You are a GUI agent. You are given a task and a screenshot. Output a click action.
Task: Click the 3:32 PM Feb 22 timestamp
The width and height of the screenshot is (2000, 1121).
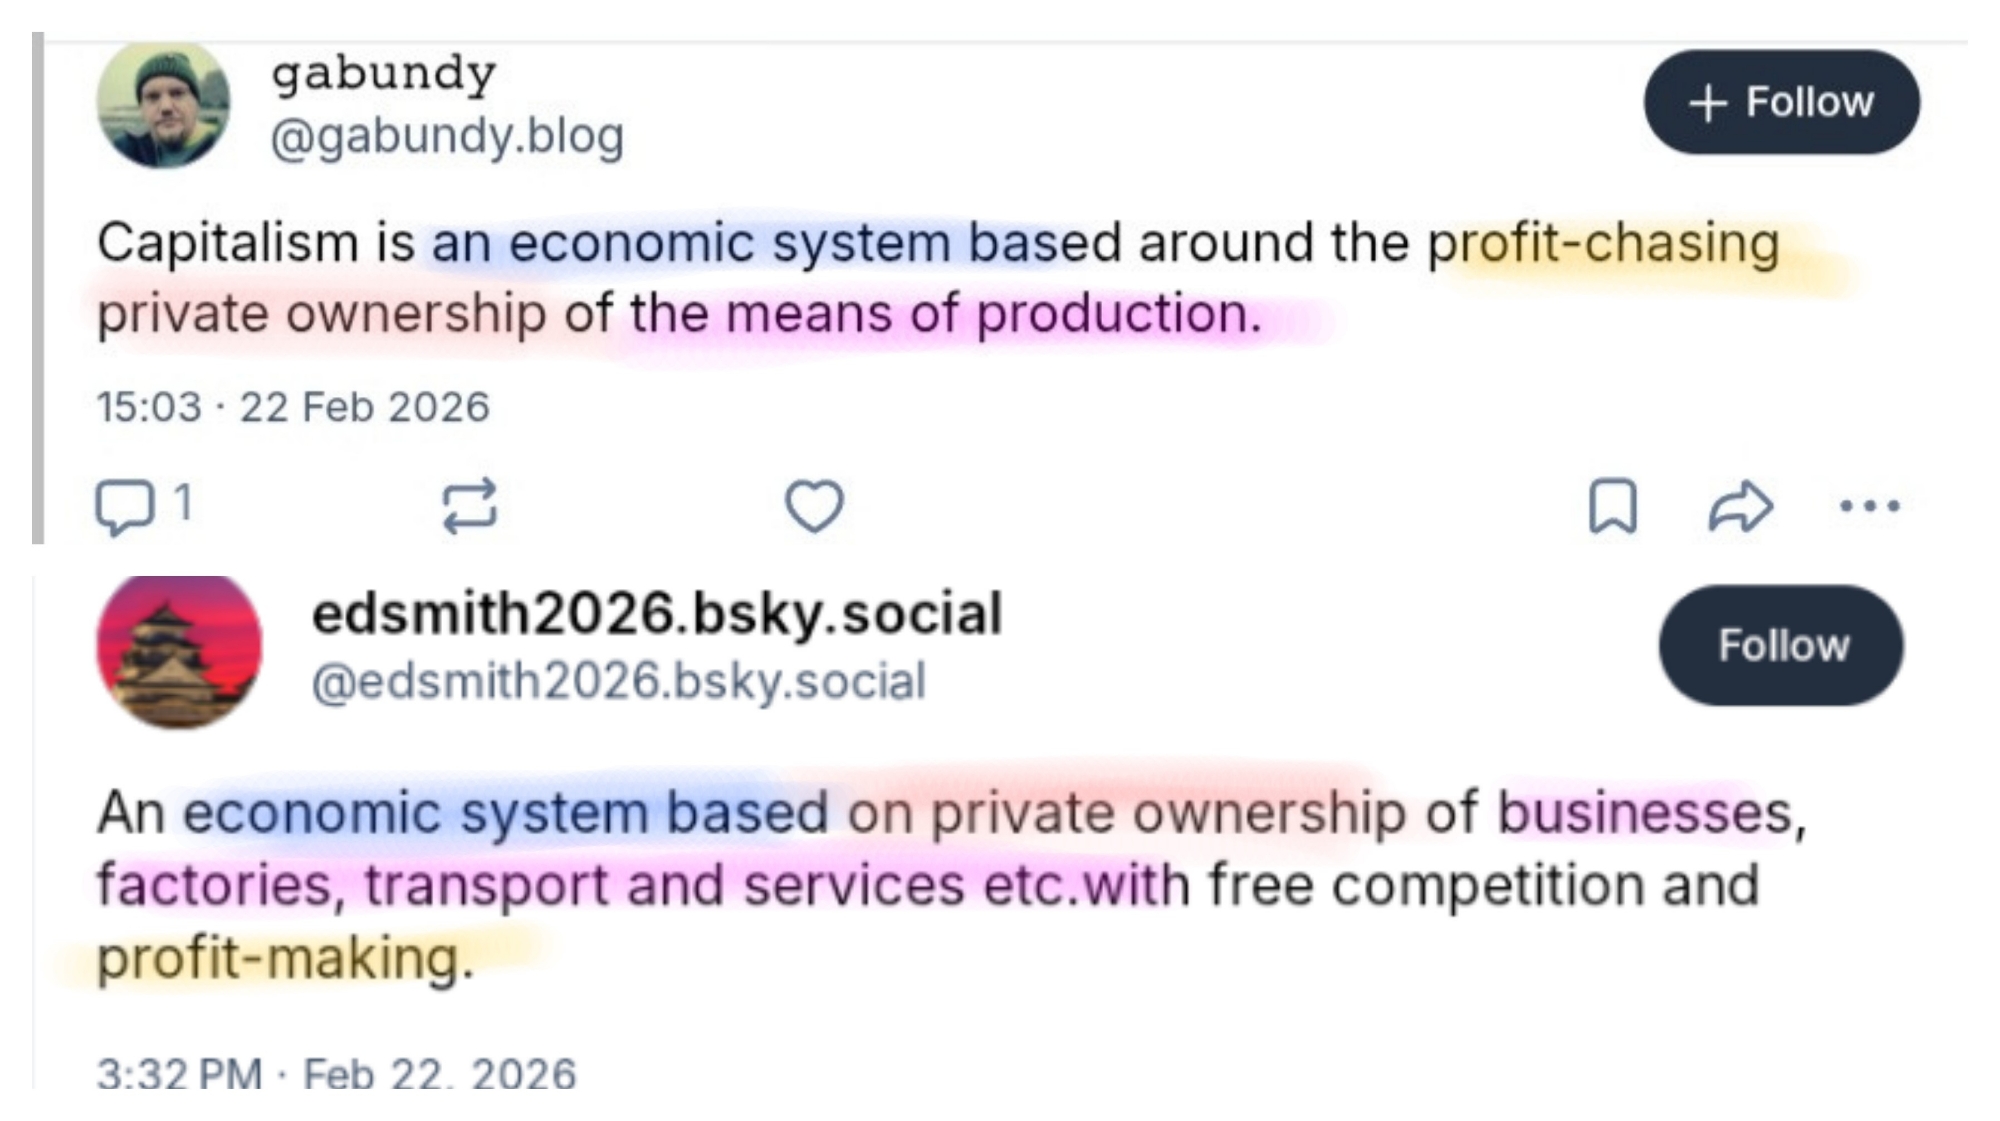336,1073
